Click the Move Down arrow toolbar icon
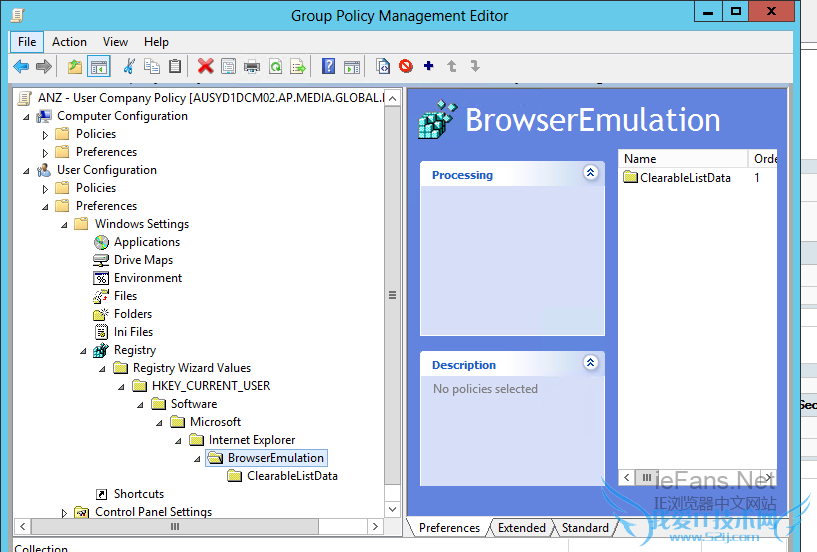Screen dimensions: 817x552 (x=475, y=66)
